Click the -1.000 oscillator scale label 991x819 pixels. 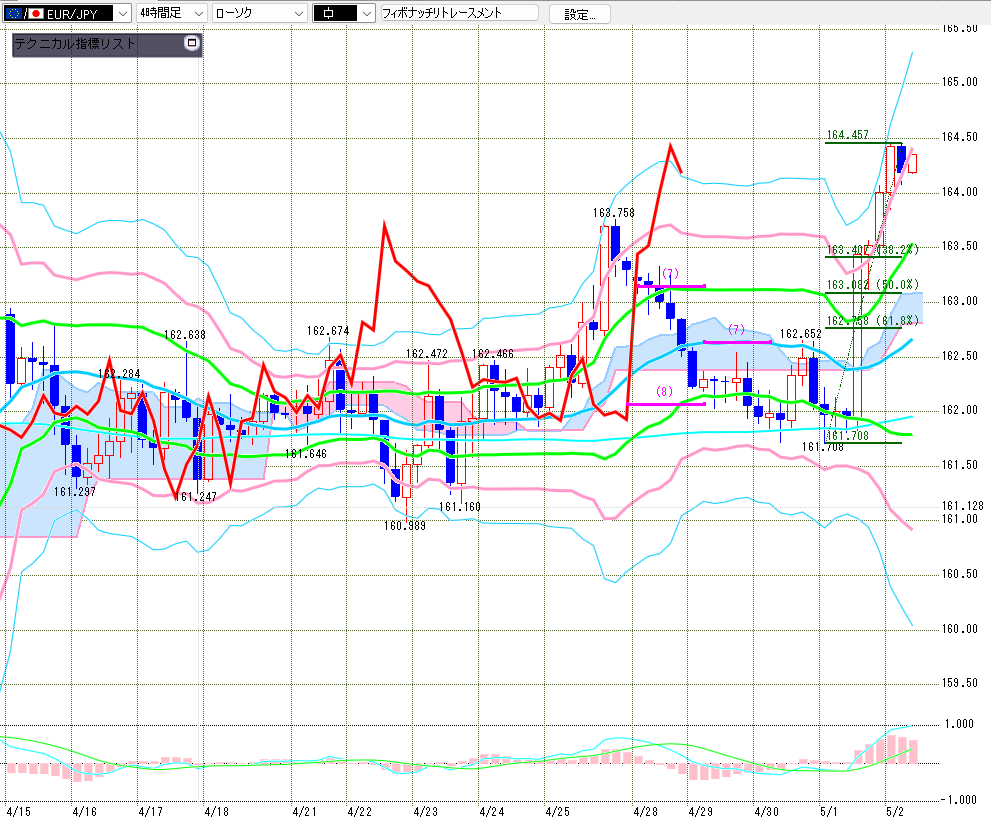pyautogui.click(x=959, y=800)
